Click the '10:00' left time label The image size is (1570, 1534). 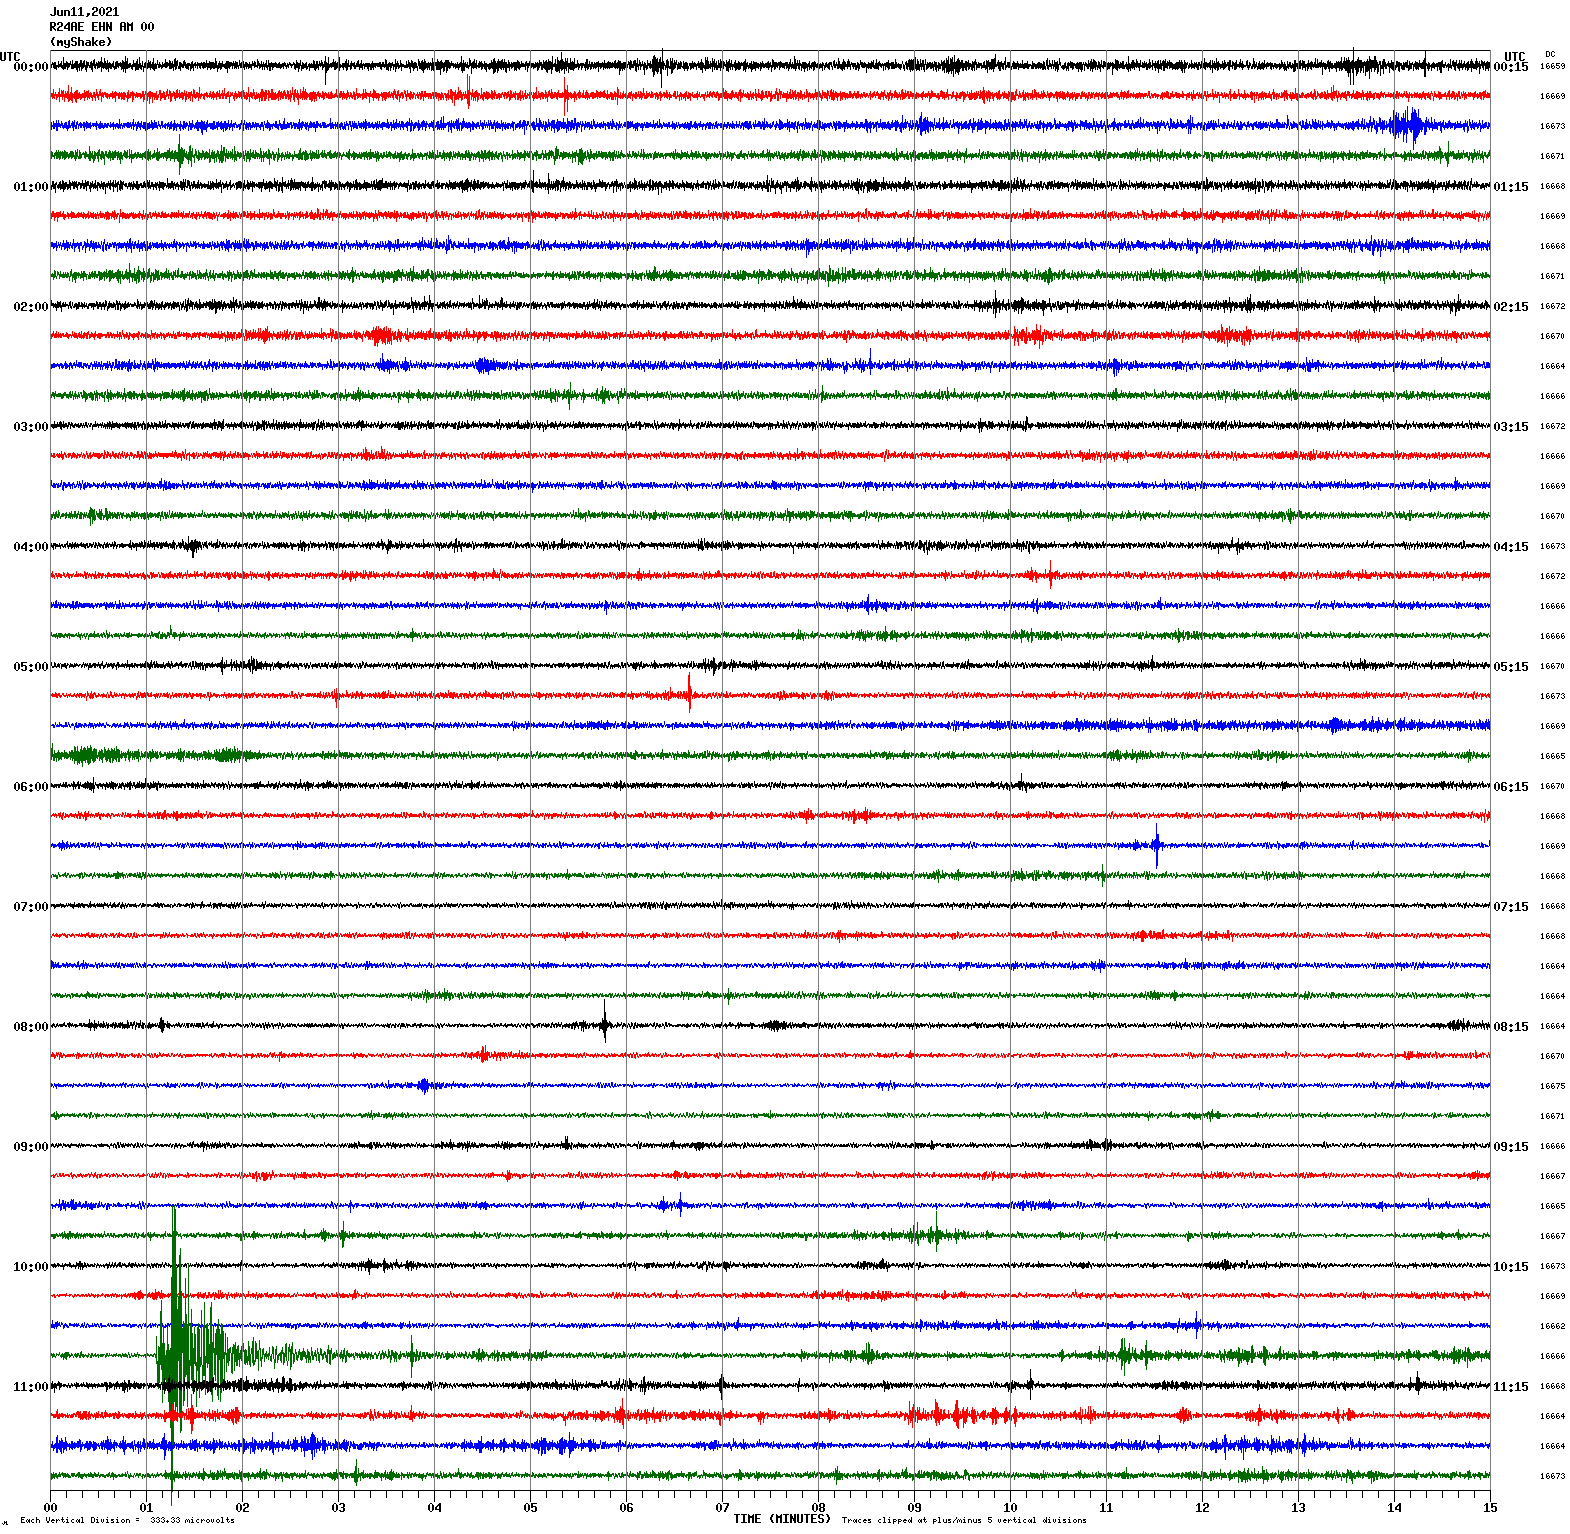(31, 1267)
